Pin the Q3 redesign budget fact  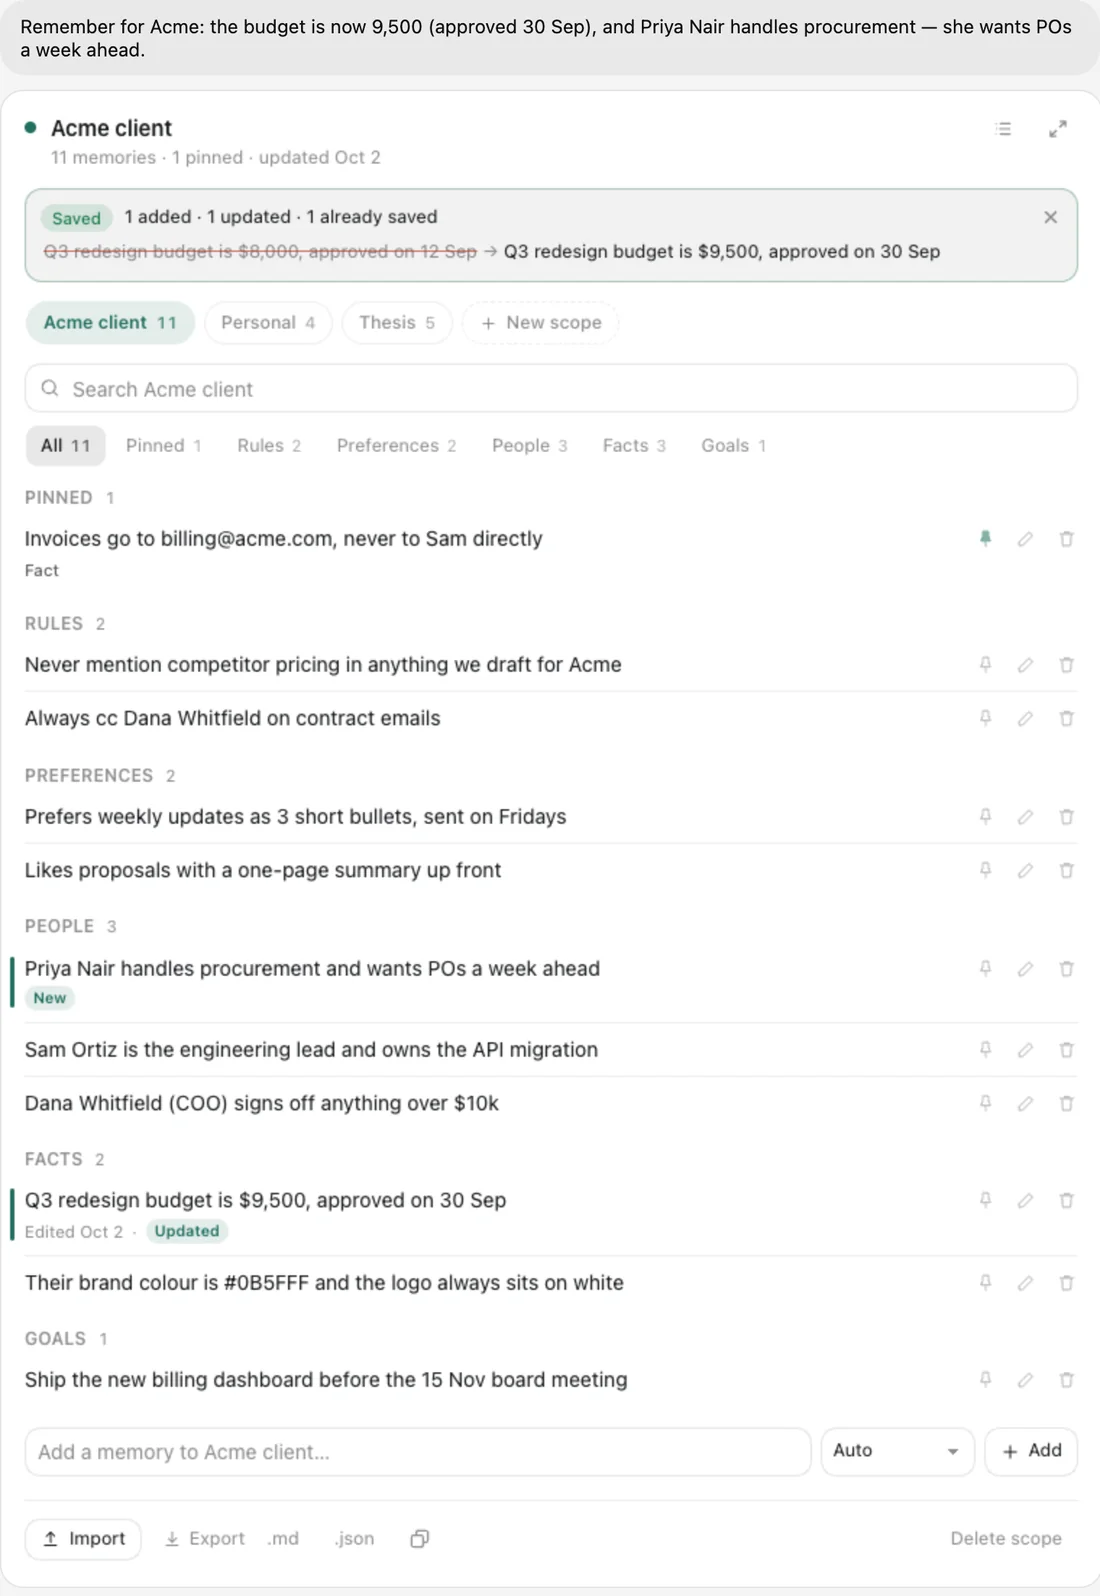[985, 1200]
